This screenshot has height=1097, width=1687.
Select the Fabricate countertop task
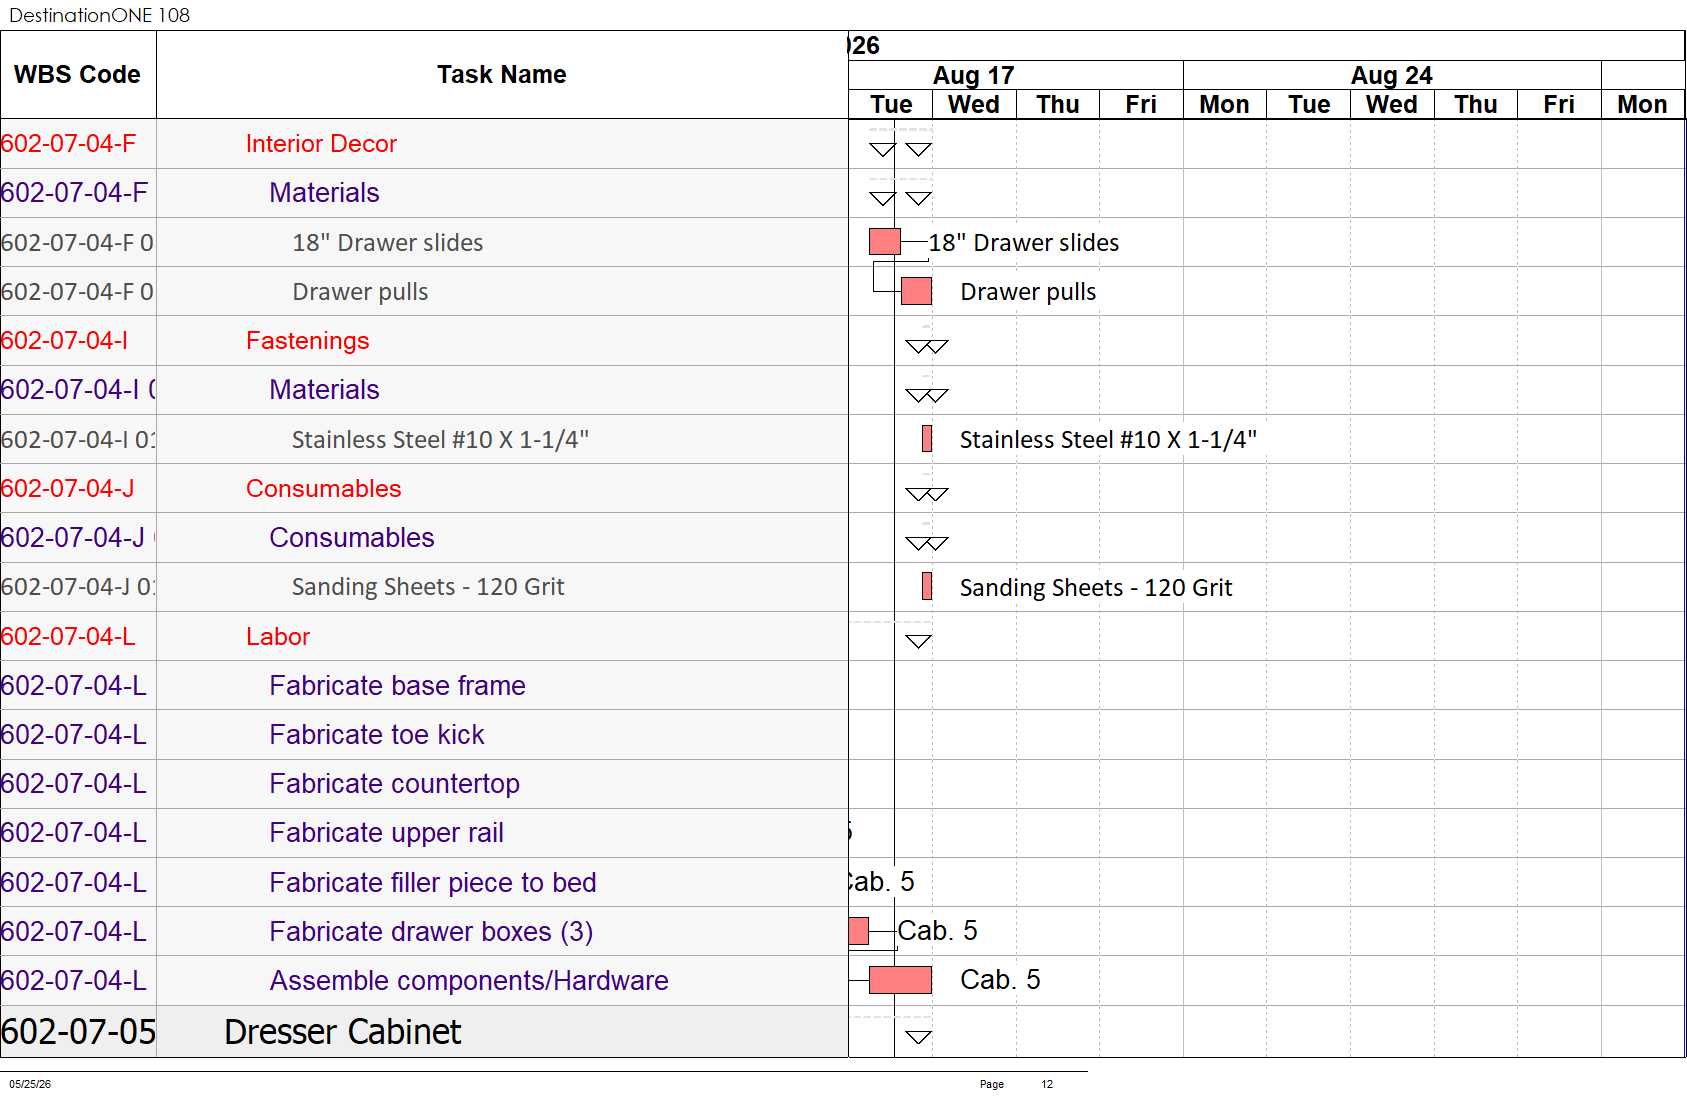coord(394,784)
